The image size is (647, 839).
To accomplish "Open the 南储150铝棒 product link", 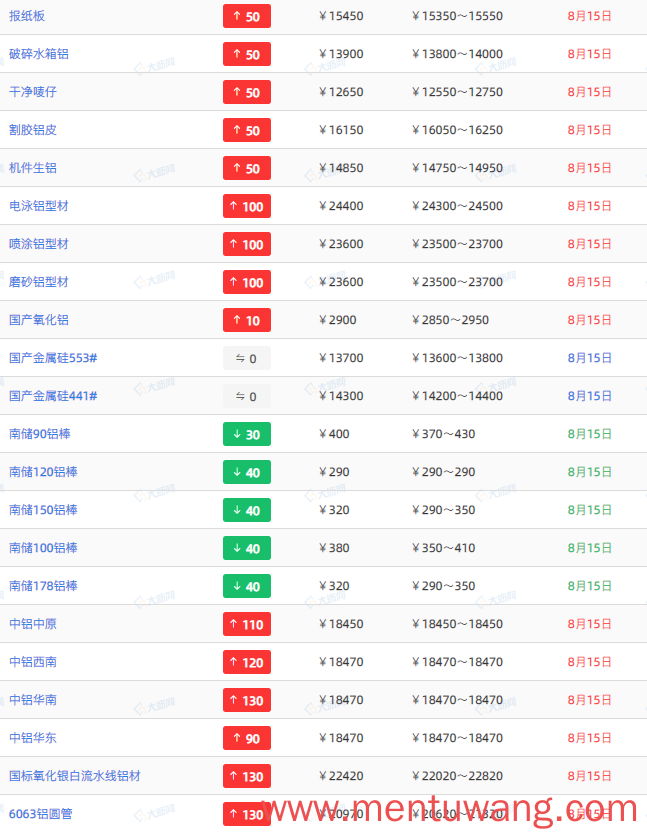I will [43, 510].
